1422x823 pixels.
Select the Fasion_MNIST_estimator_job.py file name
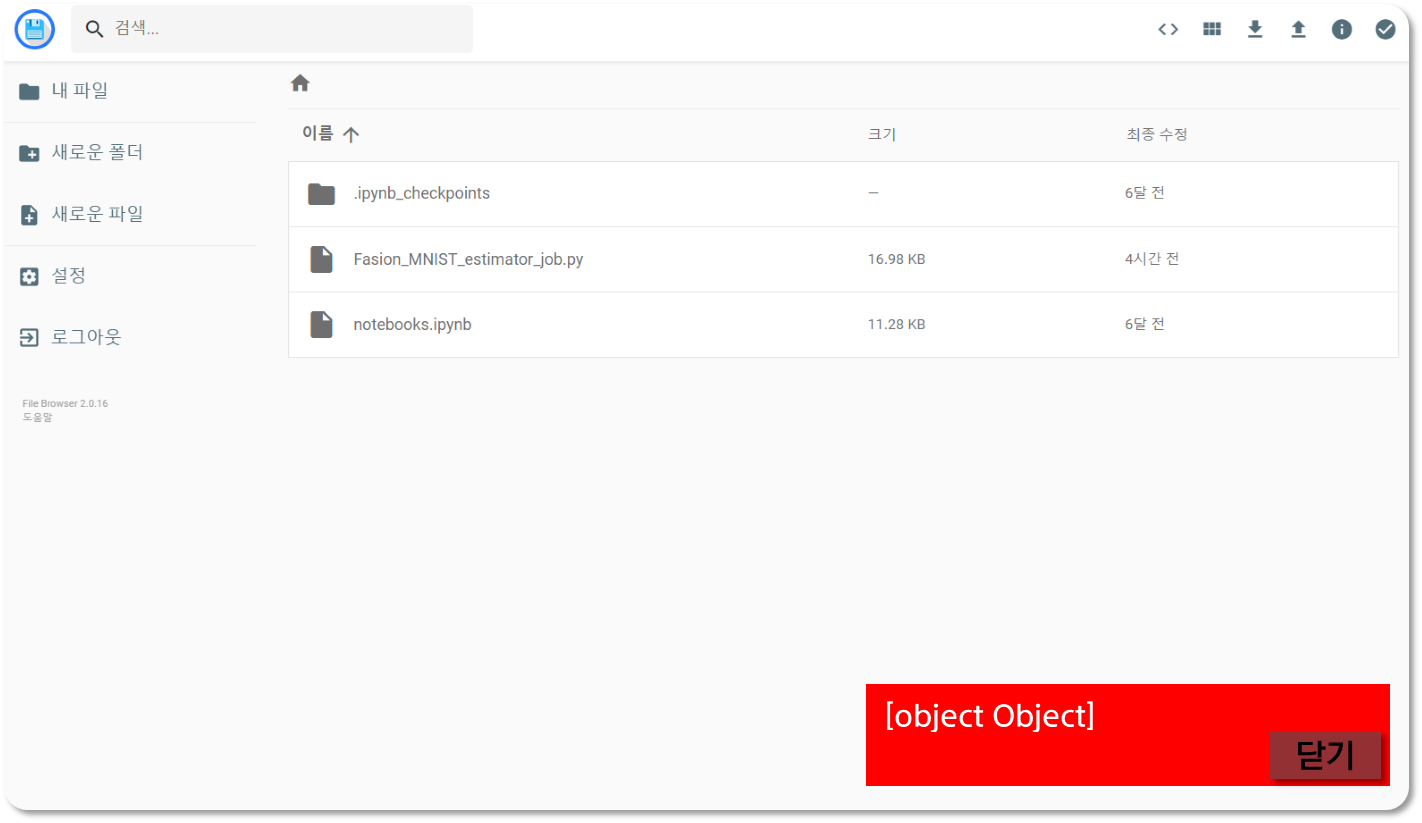pos(468,259)
